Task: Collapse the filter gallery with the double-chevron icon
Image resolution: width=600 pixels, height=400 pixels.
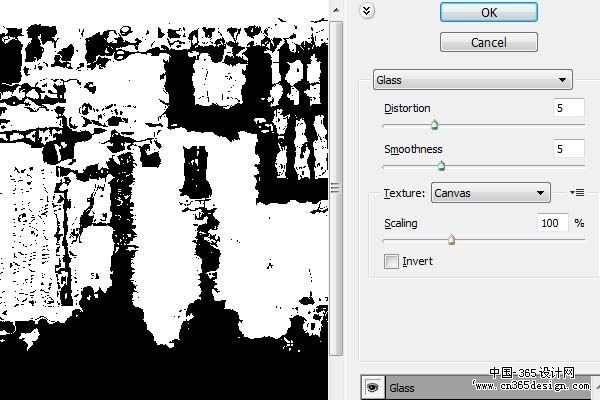Action: pyautogui.click(x=367, y=11)
